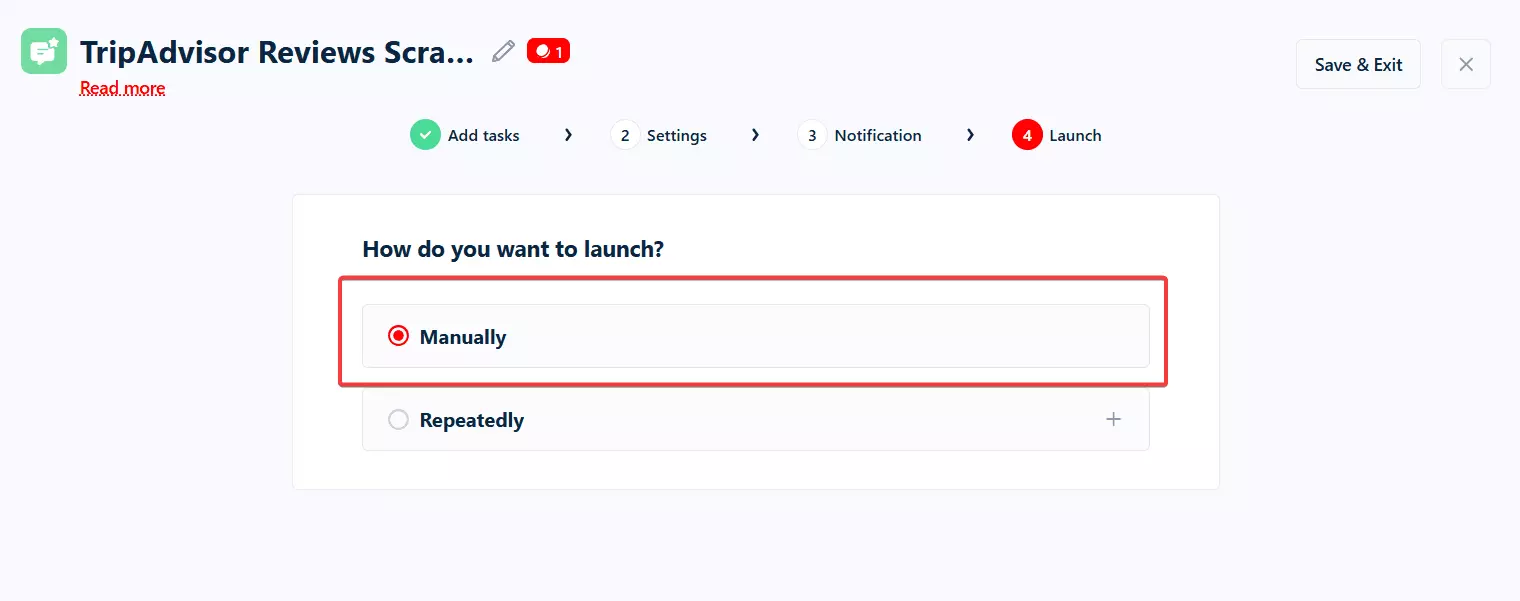Click the plus icon next to Repeatedly

(x=1113, y=419)
